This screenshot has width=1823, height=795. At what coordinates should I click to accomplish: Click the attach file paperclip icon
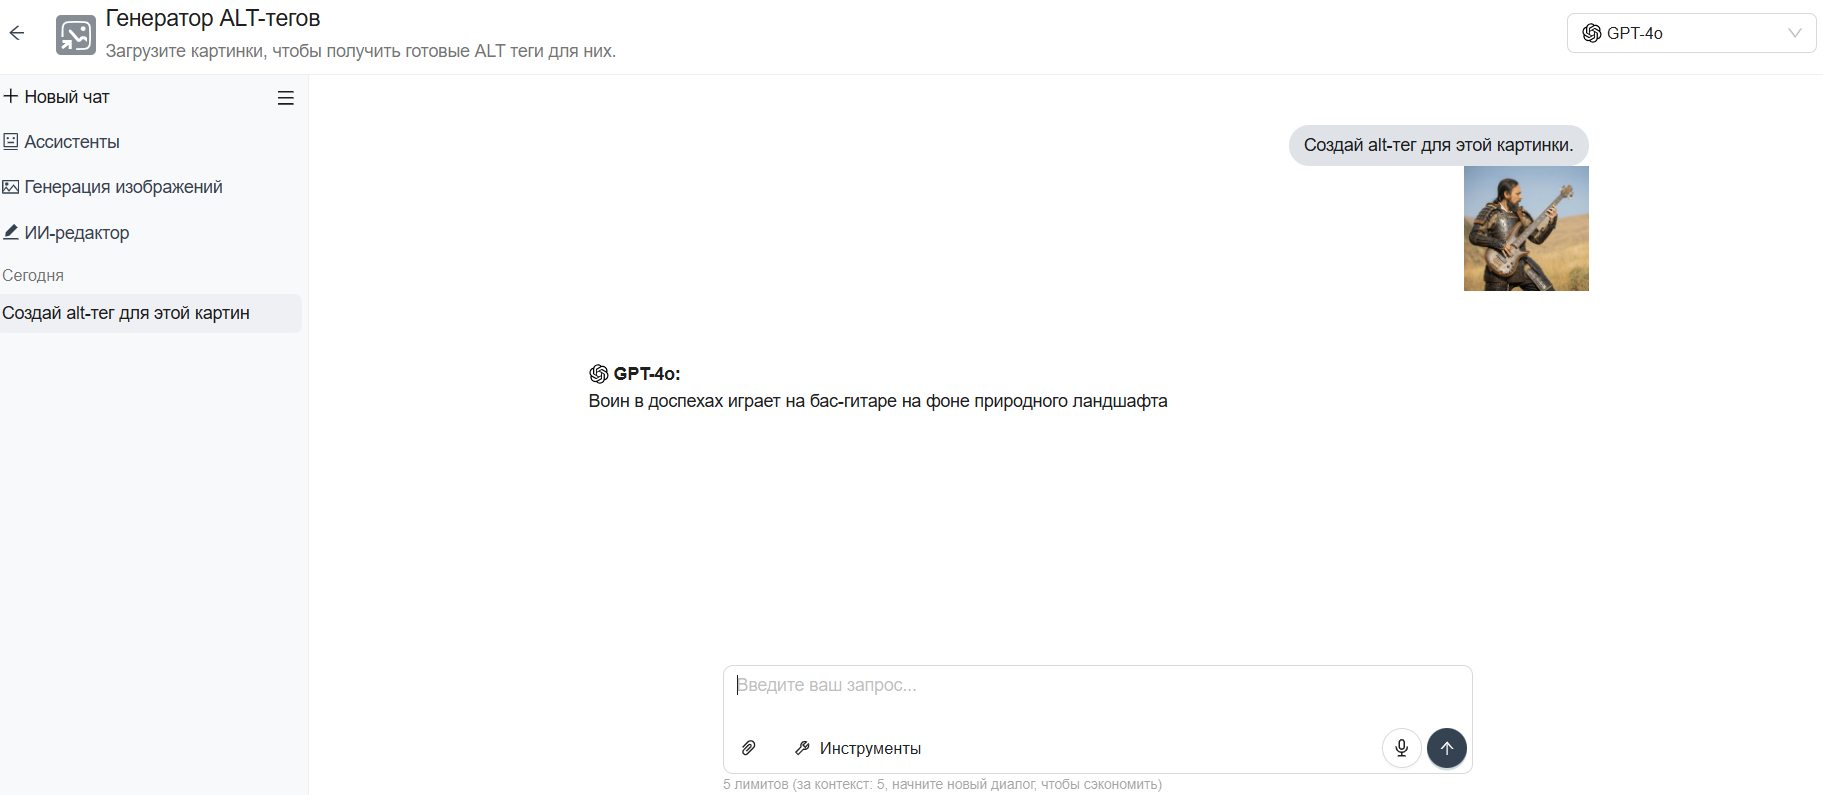click(748, 748)
